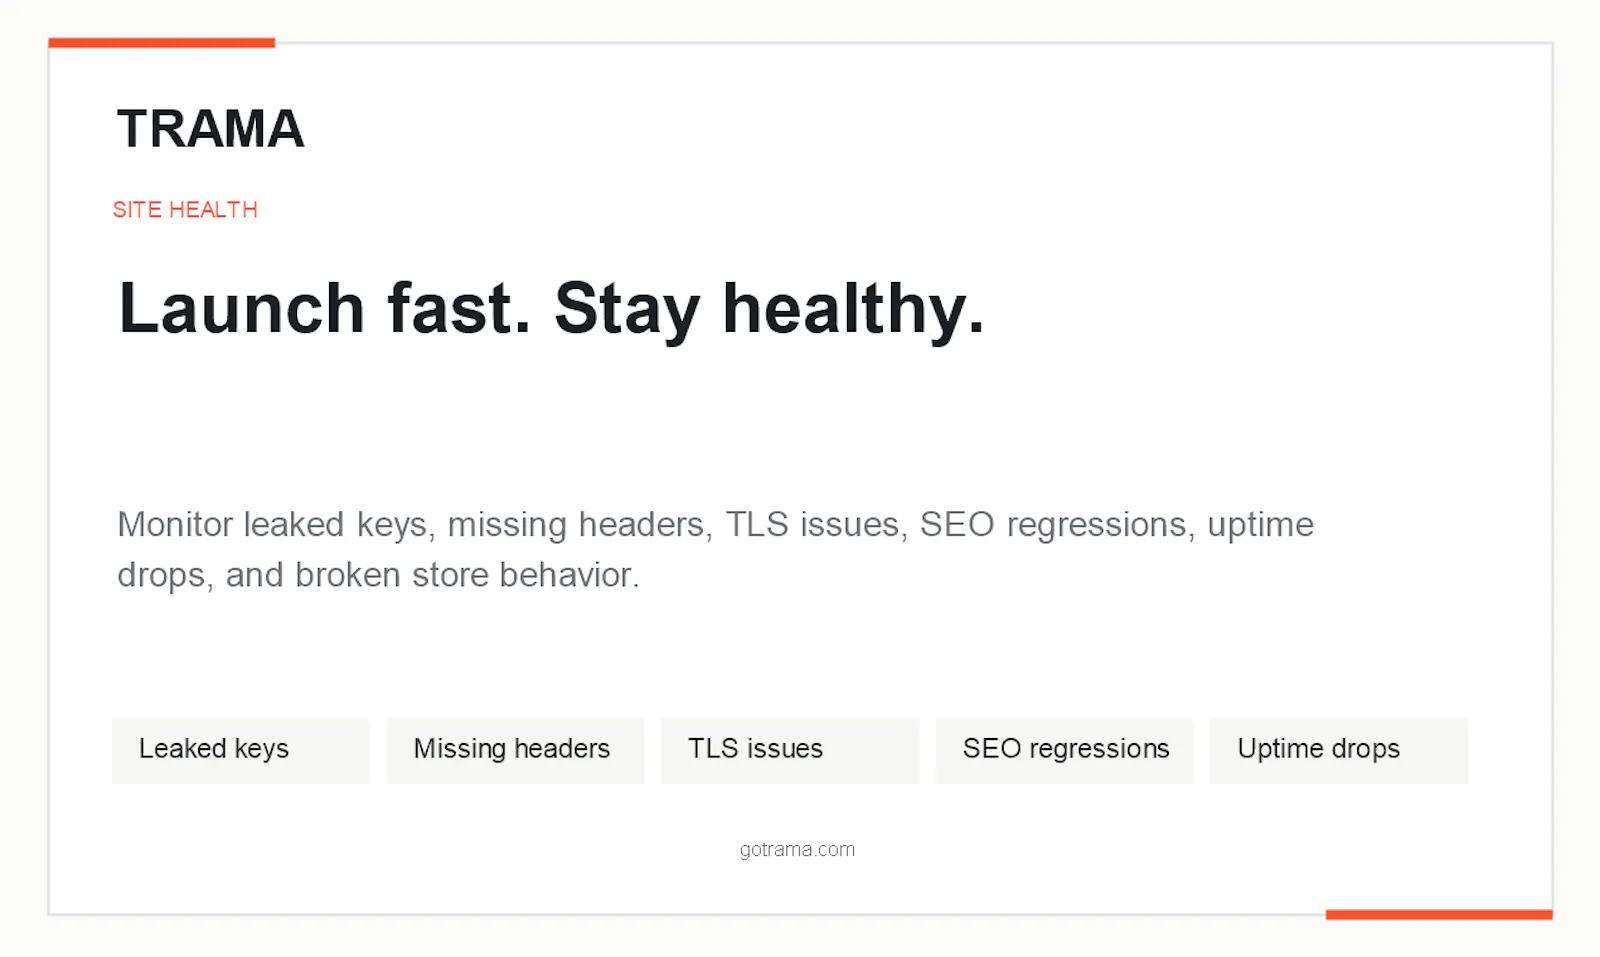This screenshot has height=957, width=1600.
Task: Open the SEO regressions chip
Action: (x=1064, y=750)
